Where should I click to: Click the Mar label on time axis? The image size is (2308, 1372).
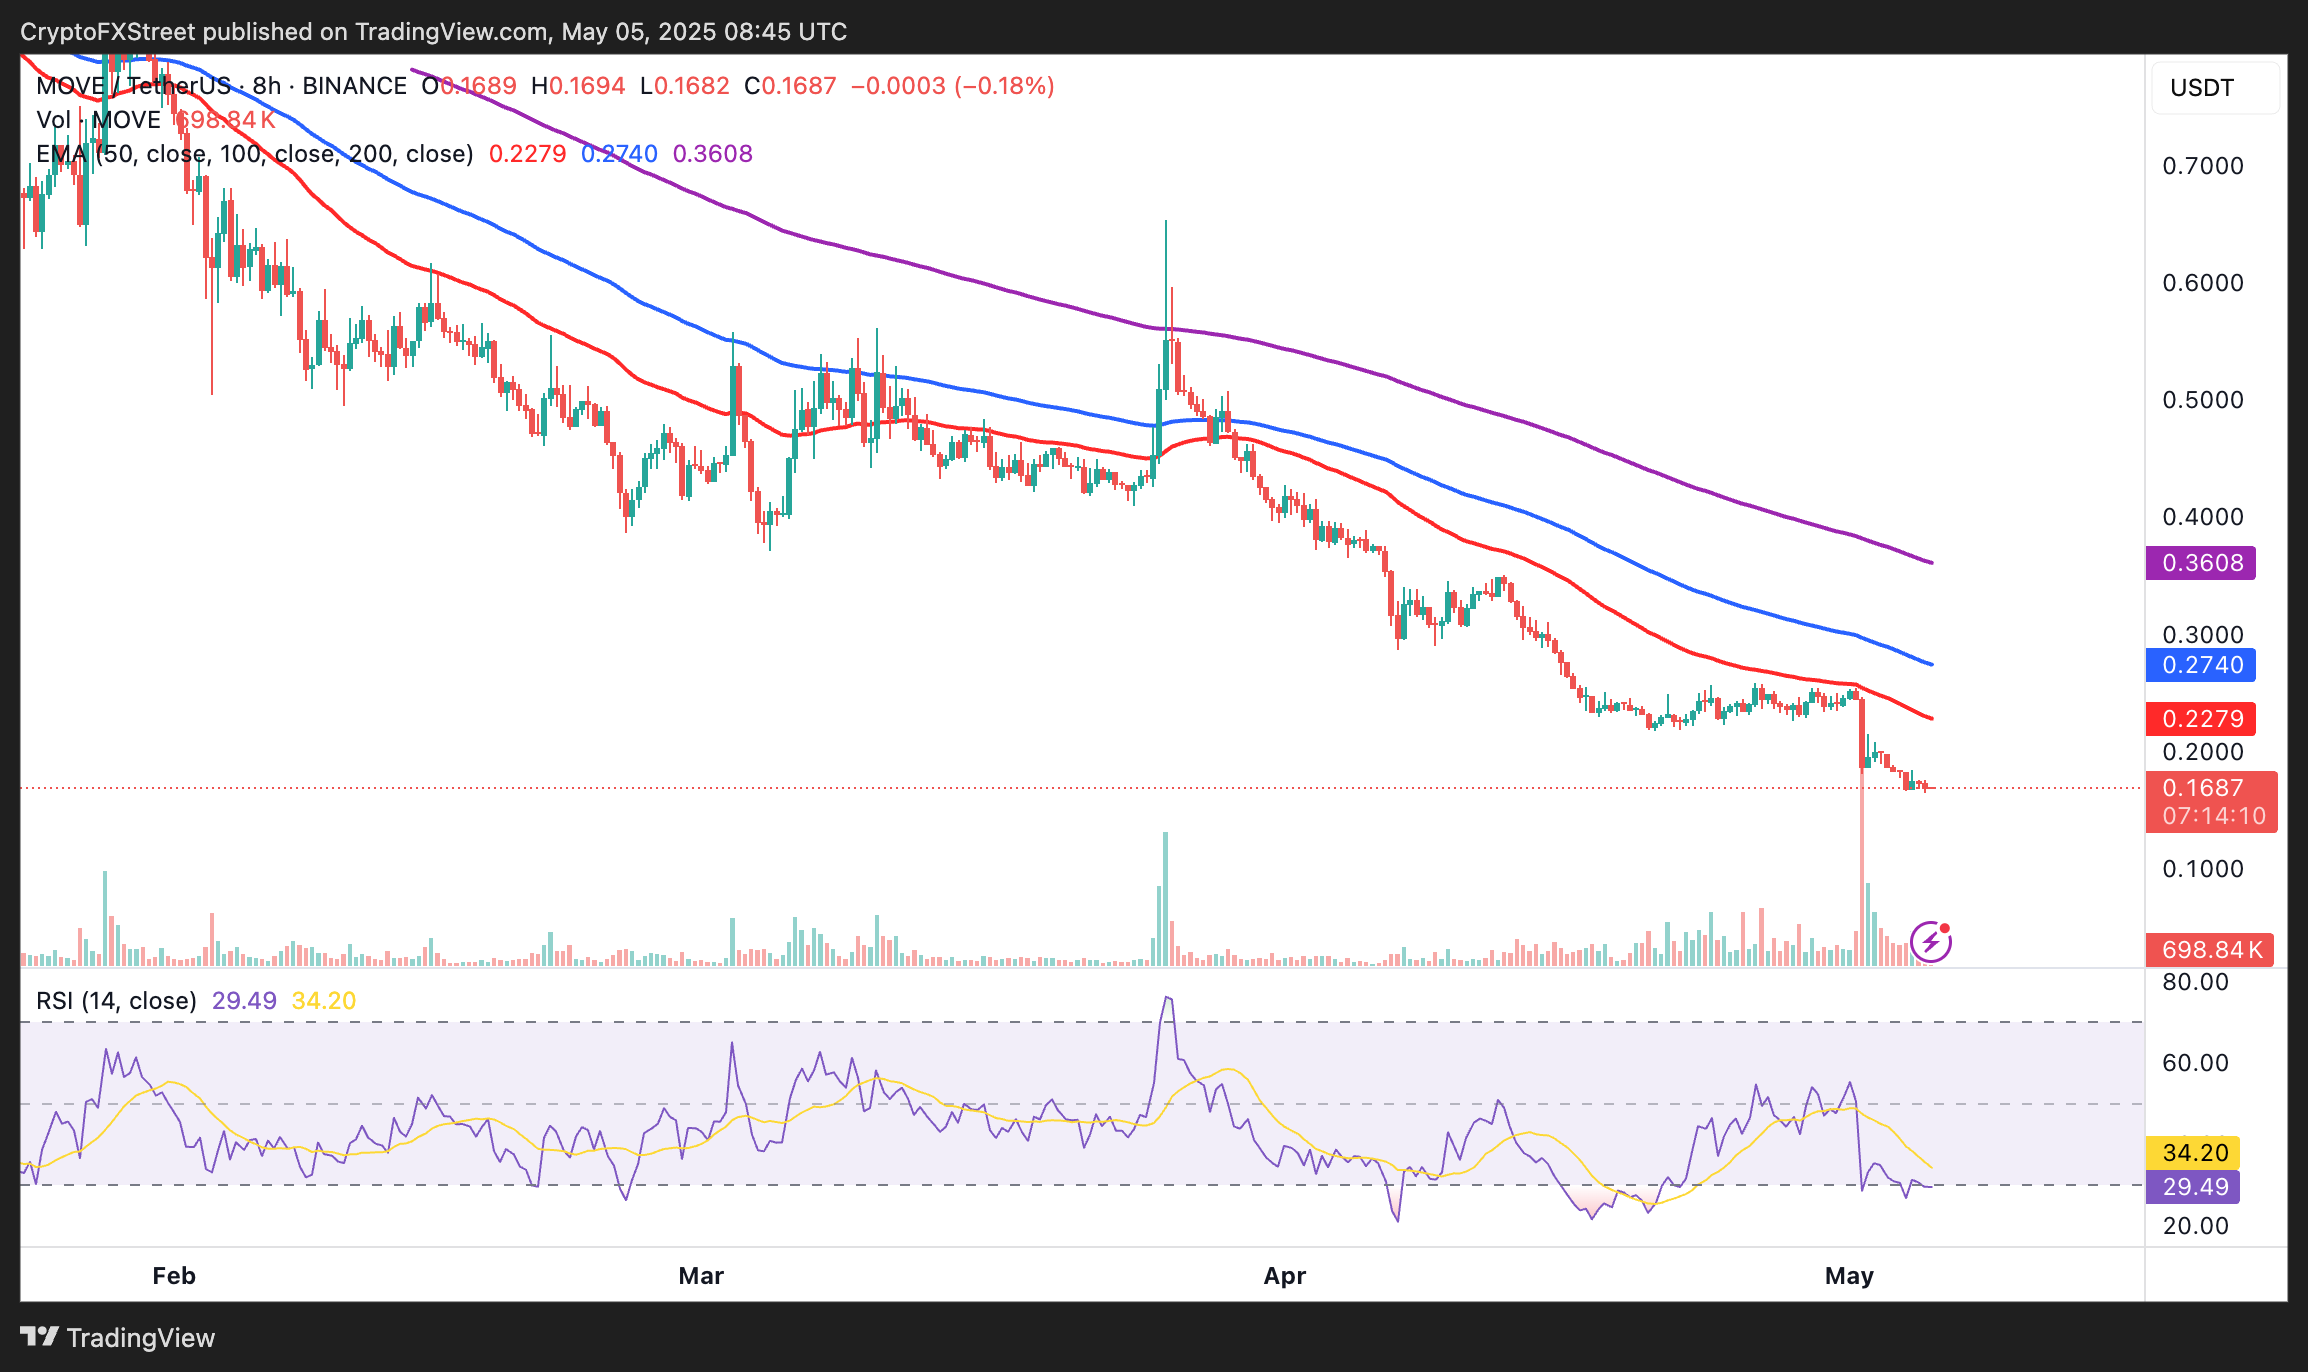point(701,1276)
